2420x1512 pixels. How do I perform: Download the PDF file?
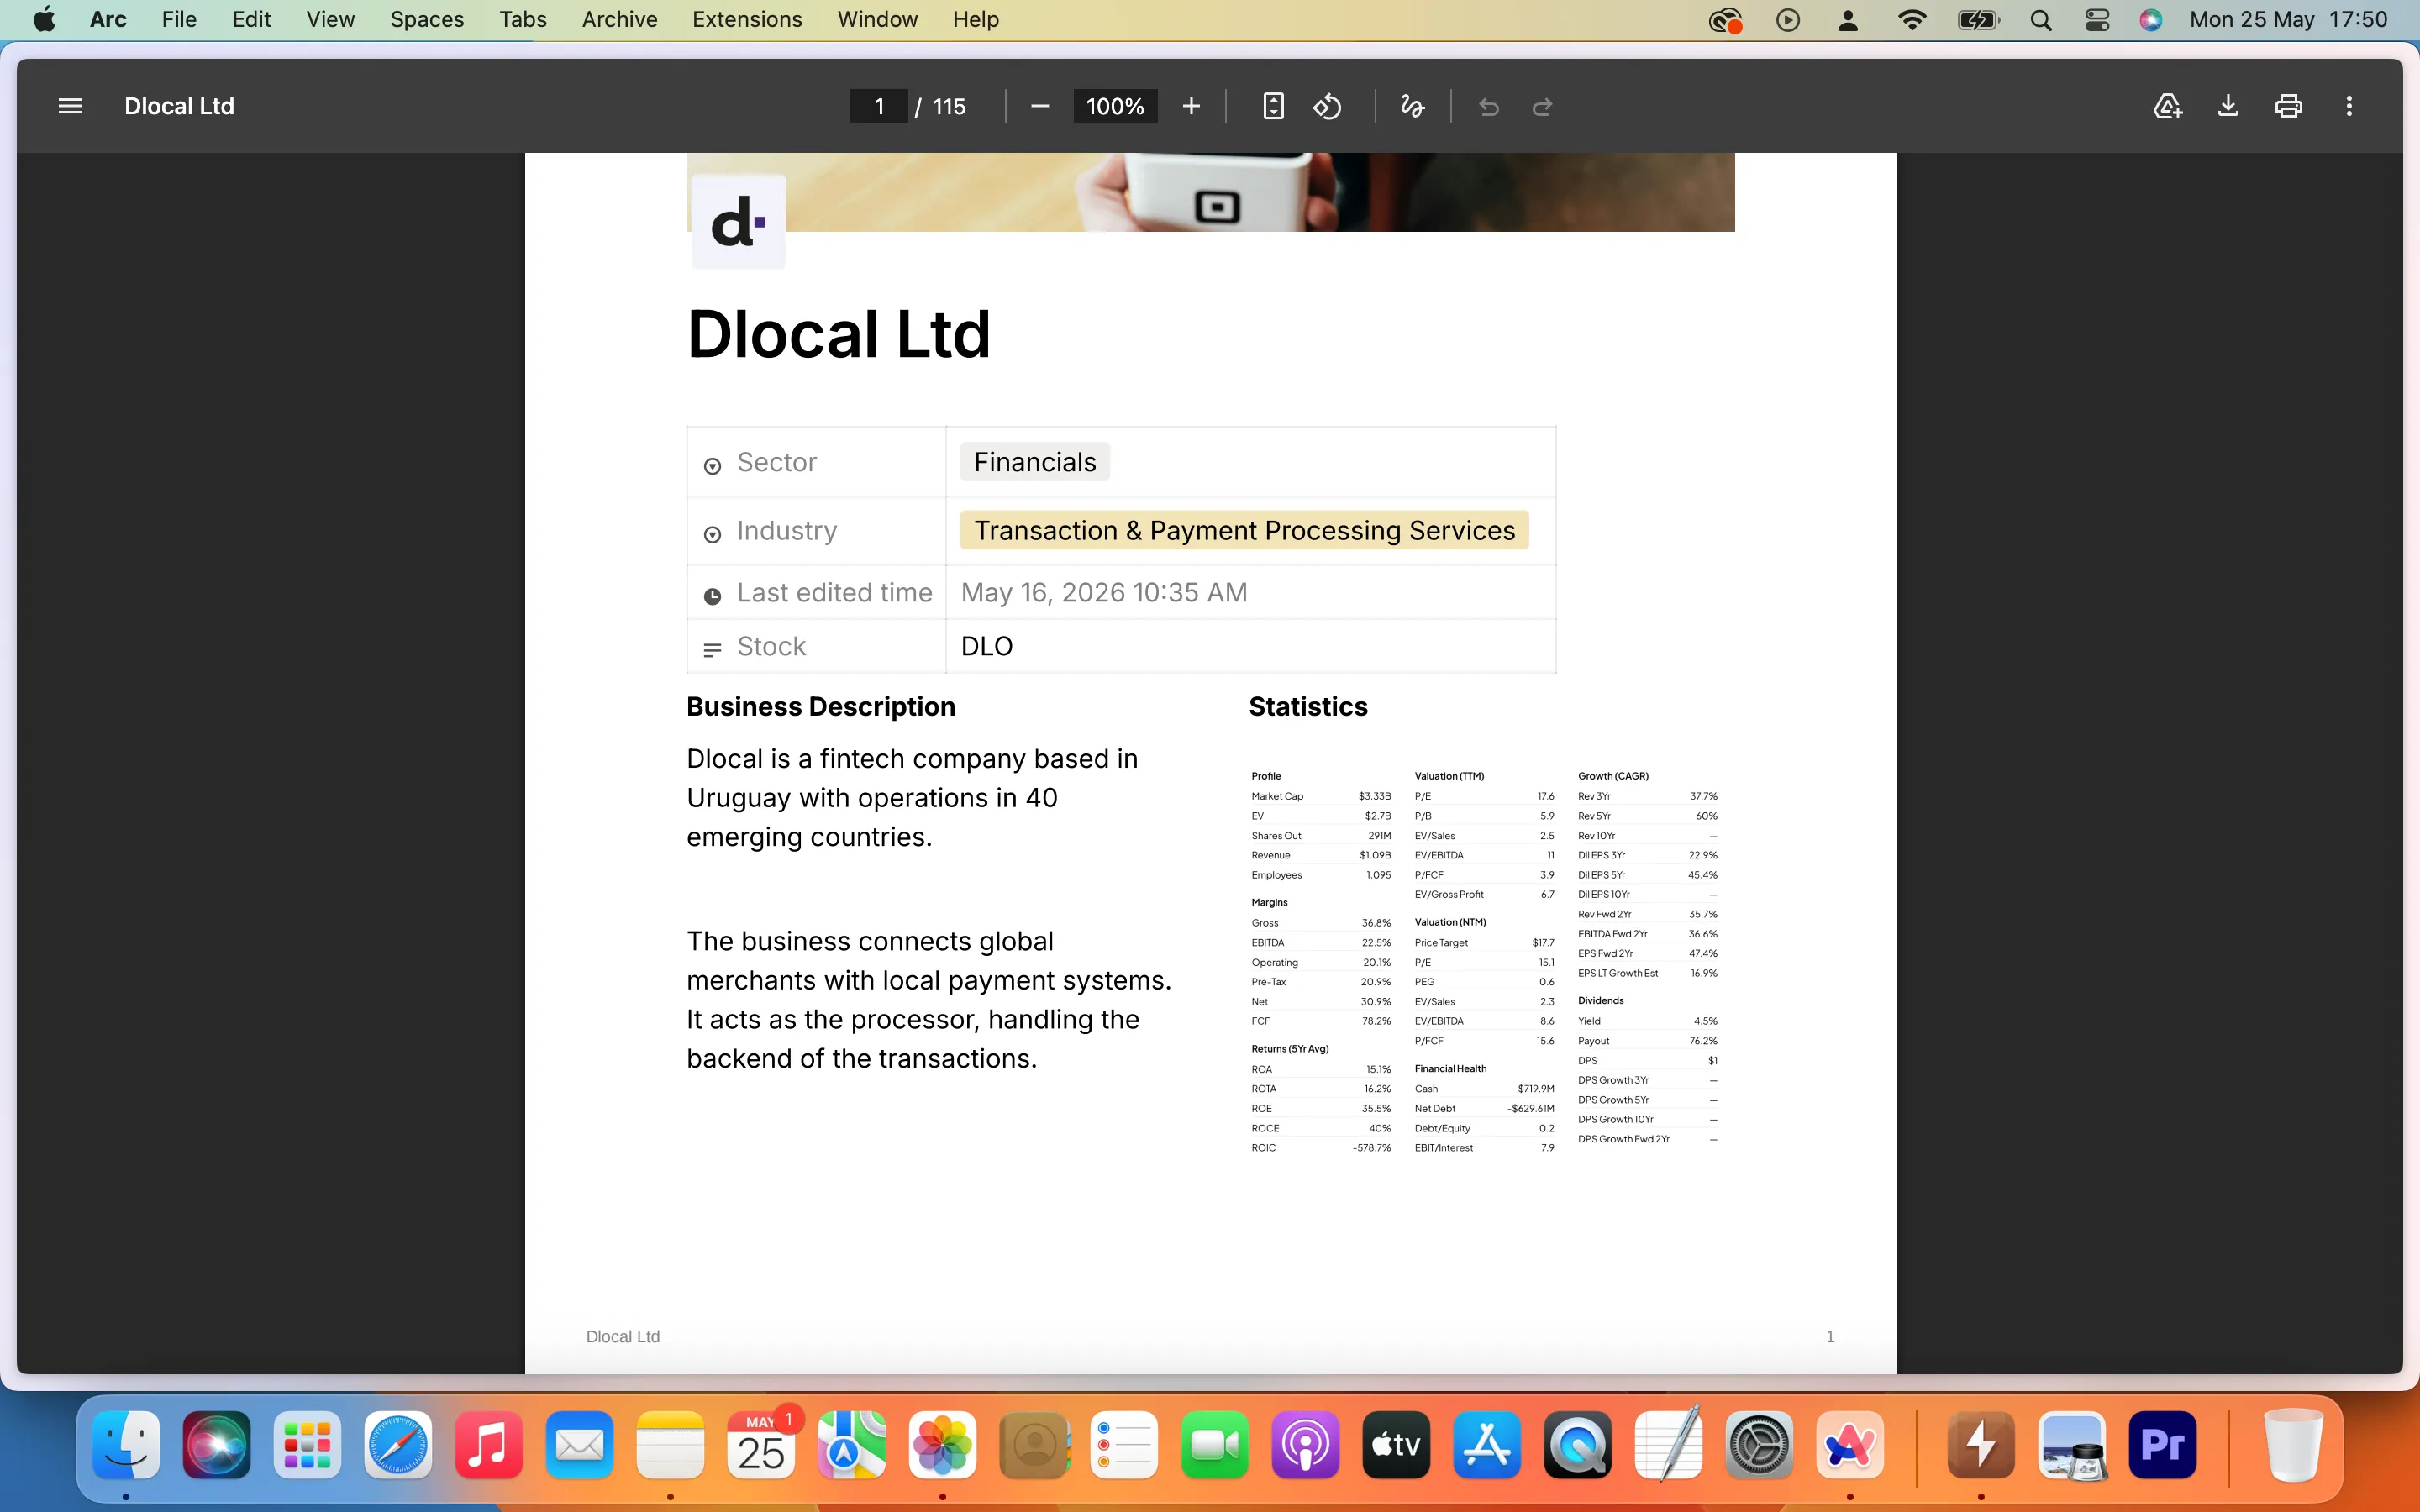[x=2228, y=106]
